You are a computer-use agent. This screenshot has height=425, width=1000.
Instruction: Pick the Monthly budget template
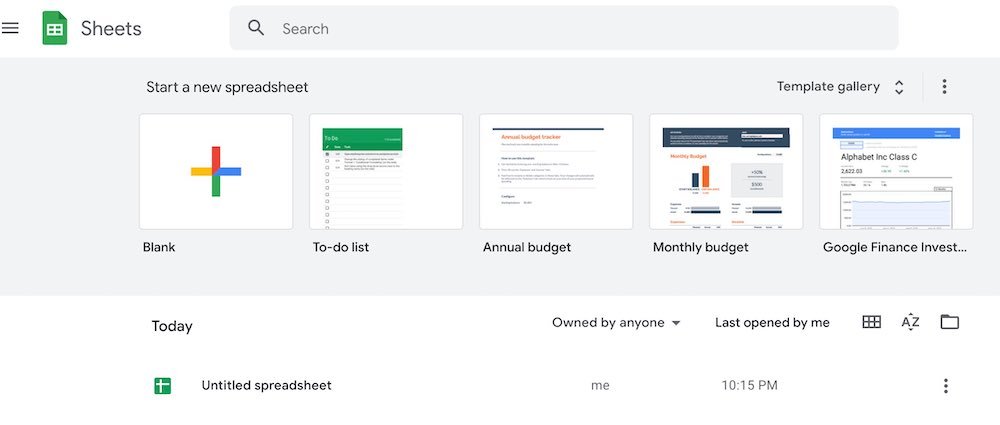tap(726, 172)
